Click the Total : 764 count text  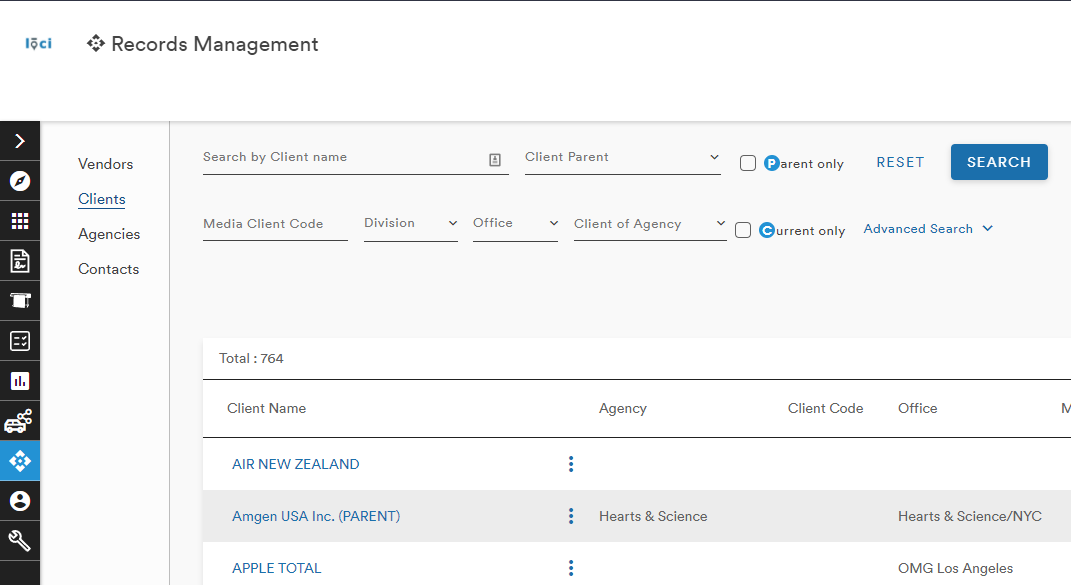click(x=251, y=358)
